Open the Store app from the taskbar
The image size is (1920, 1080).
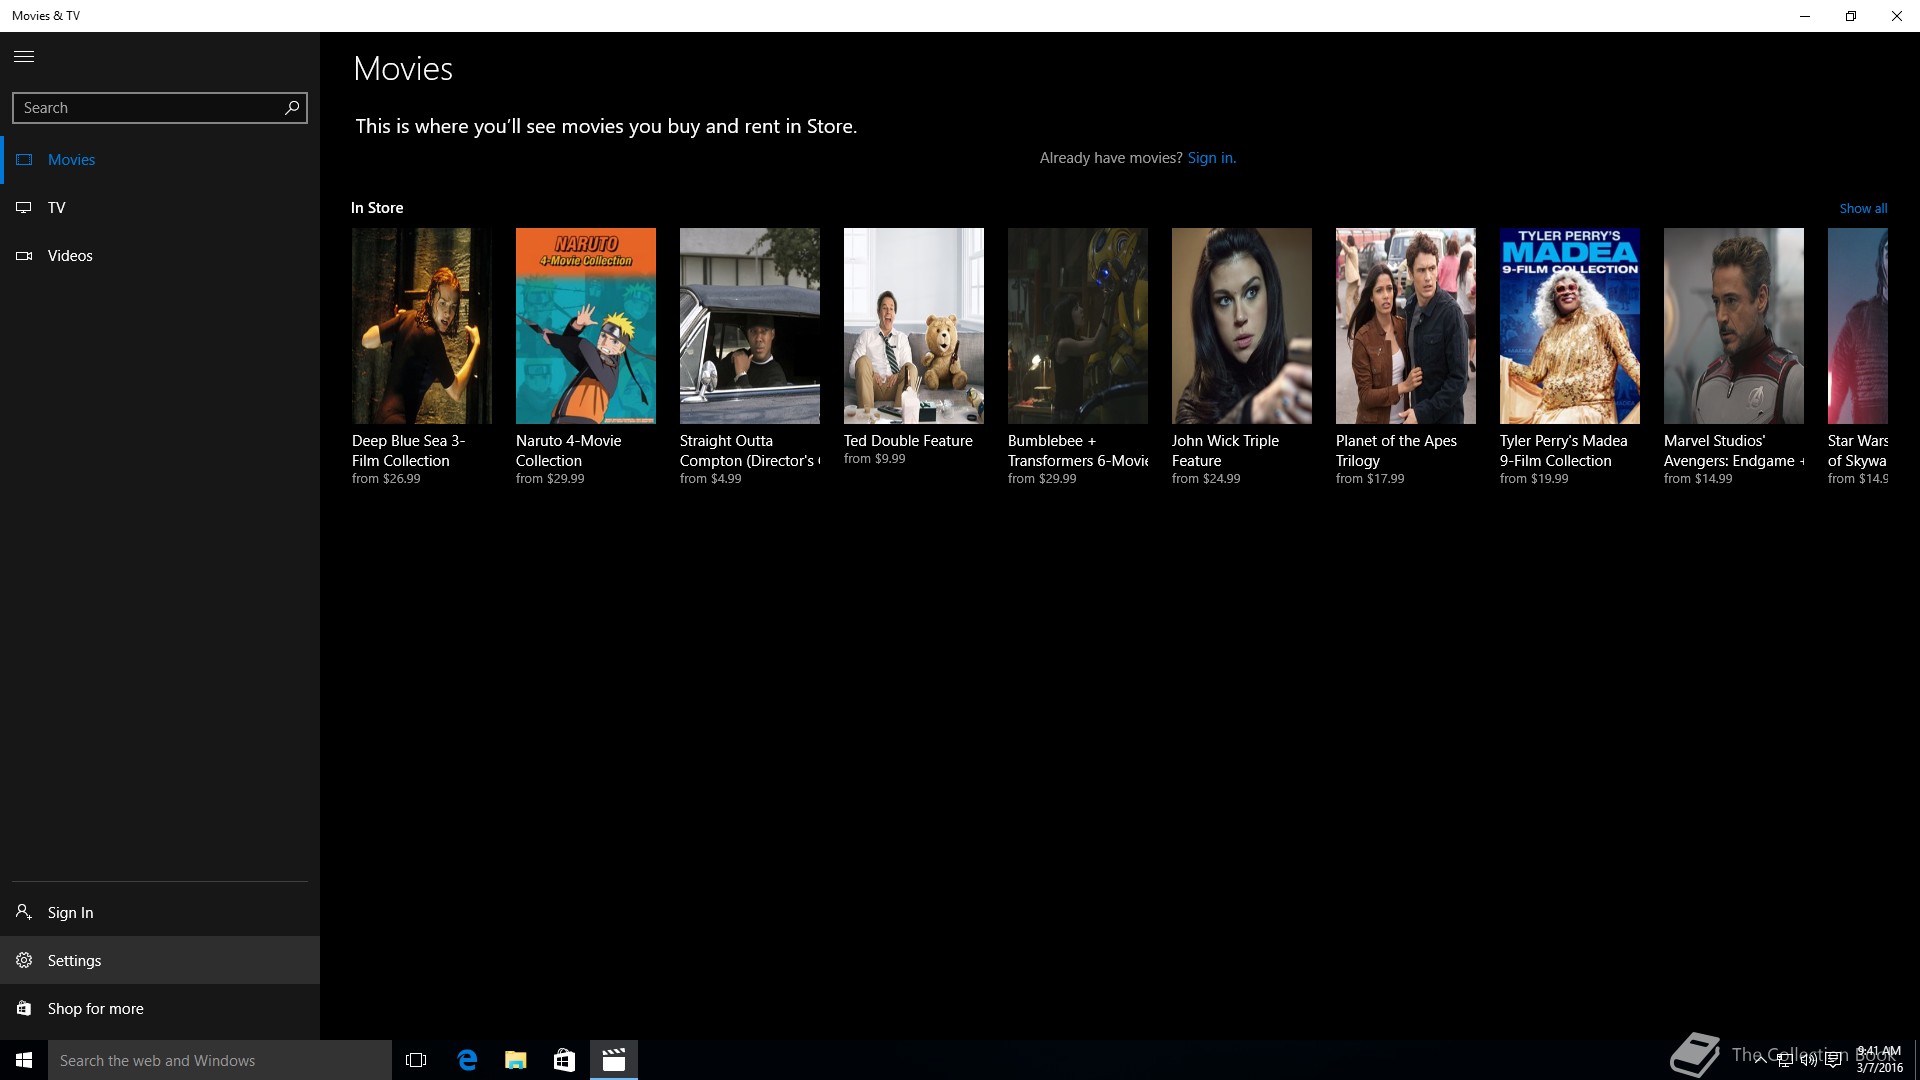pos(564,1060)
